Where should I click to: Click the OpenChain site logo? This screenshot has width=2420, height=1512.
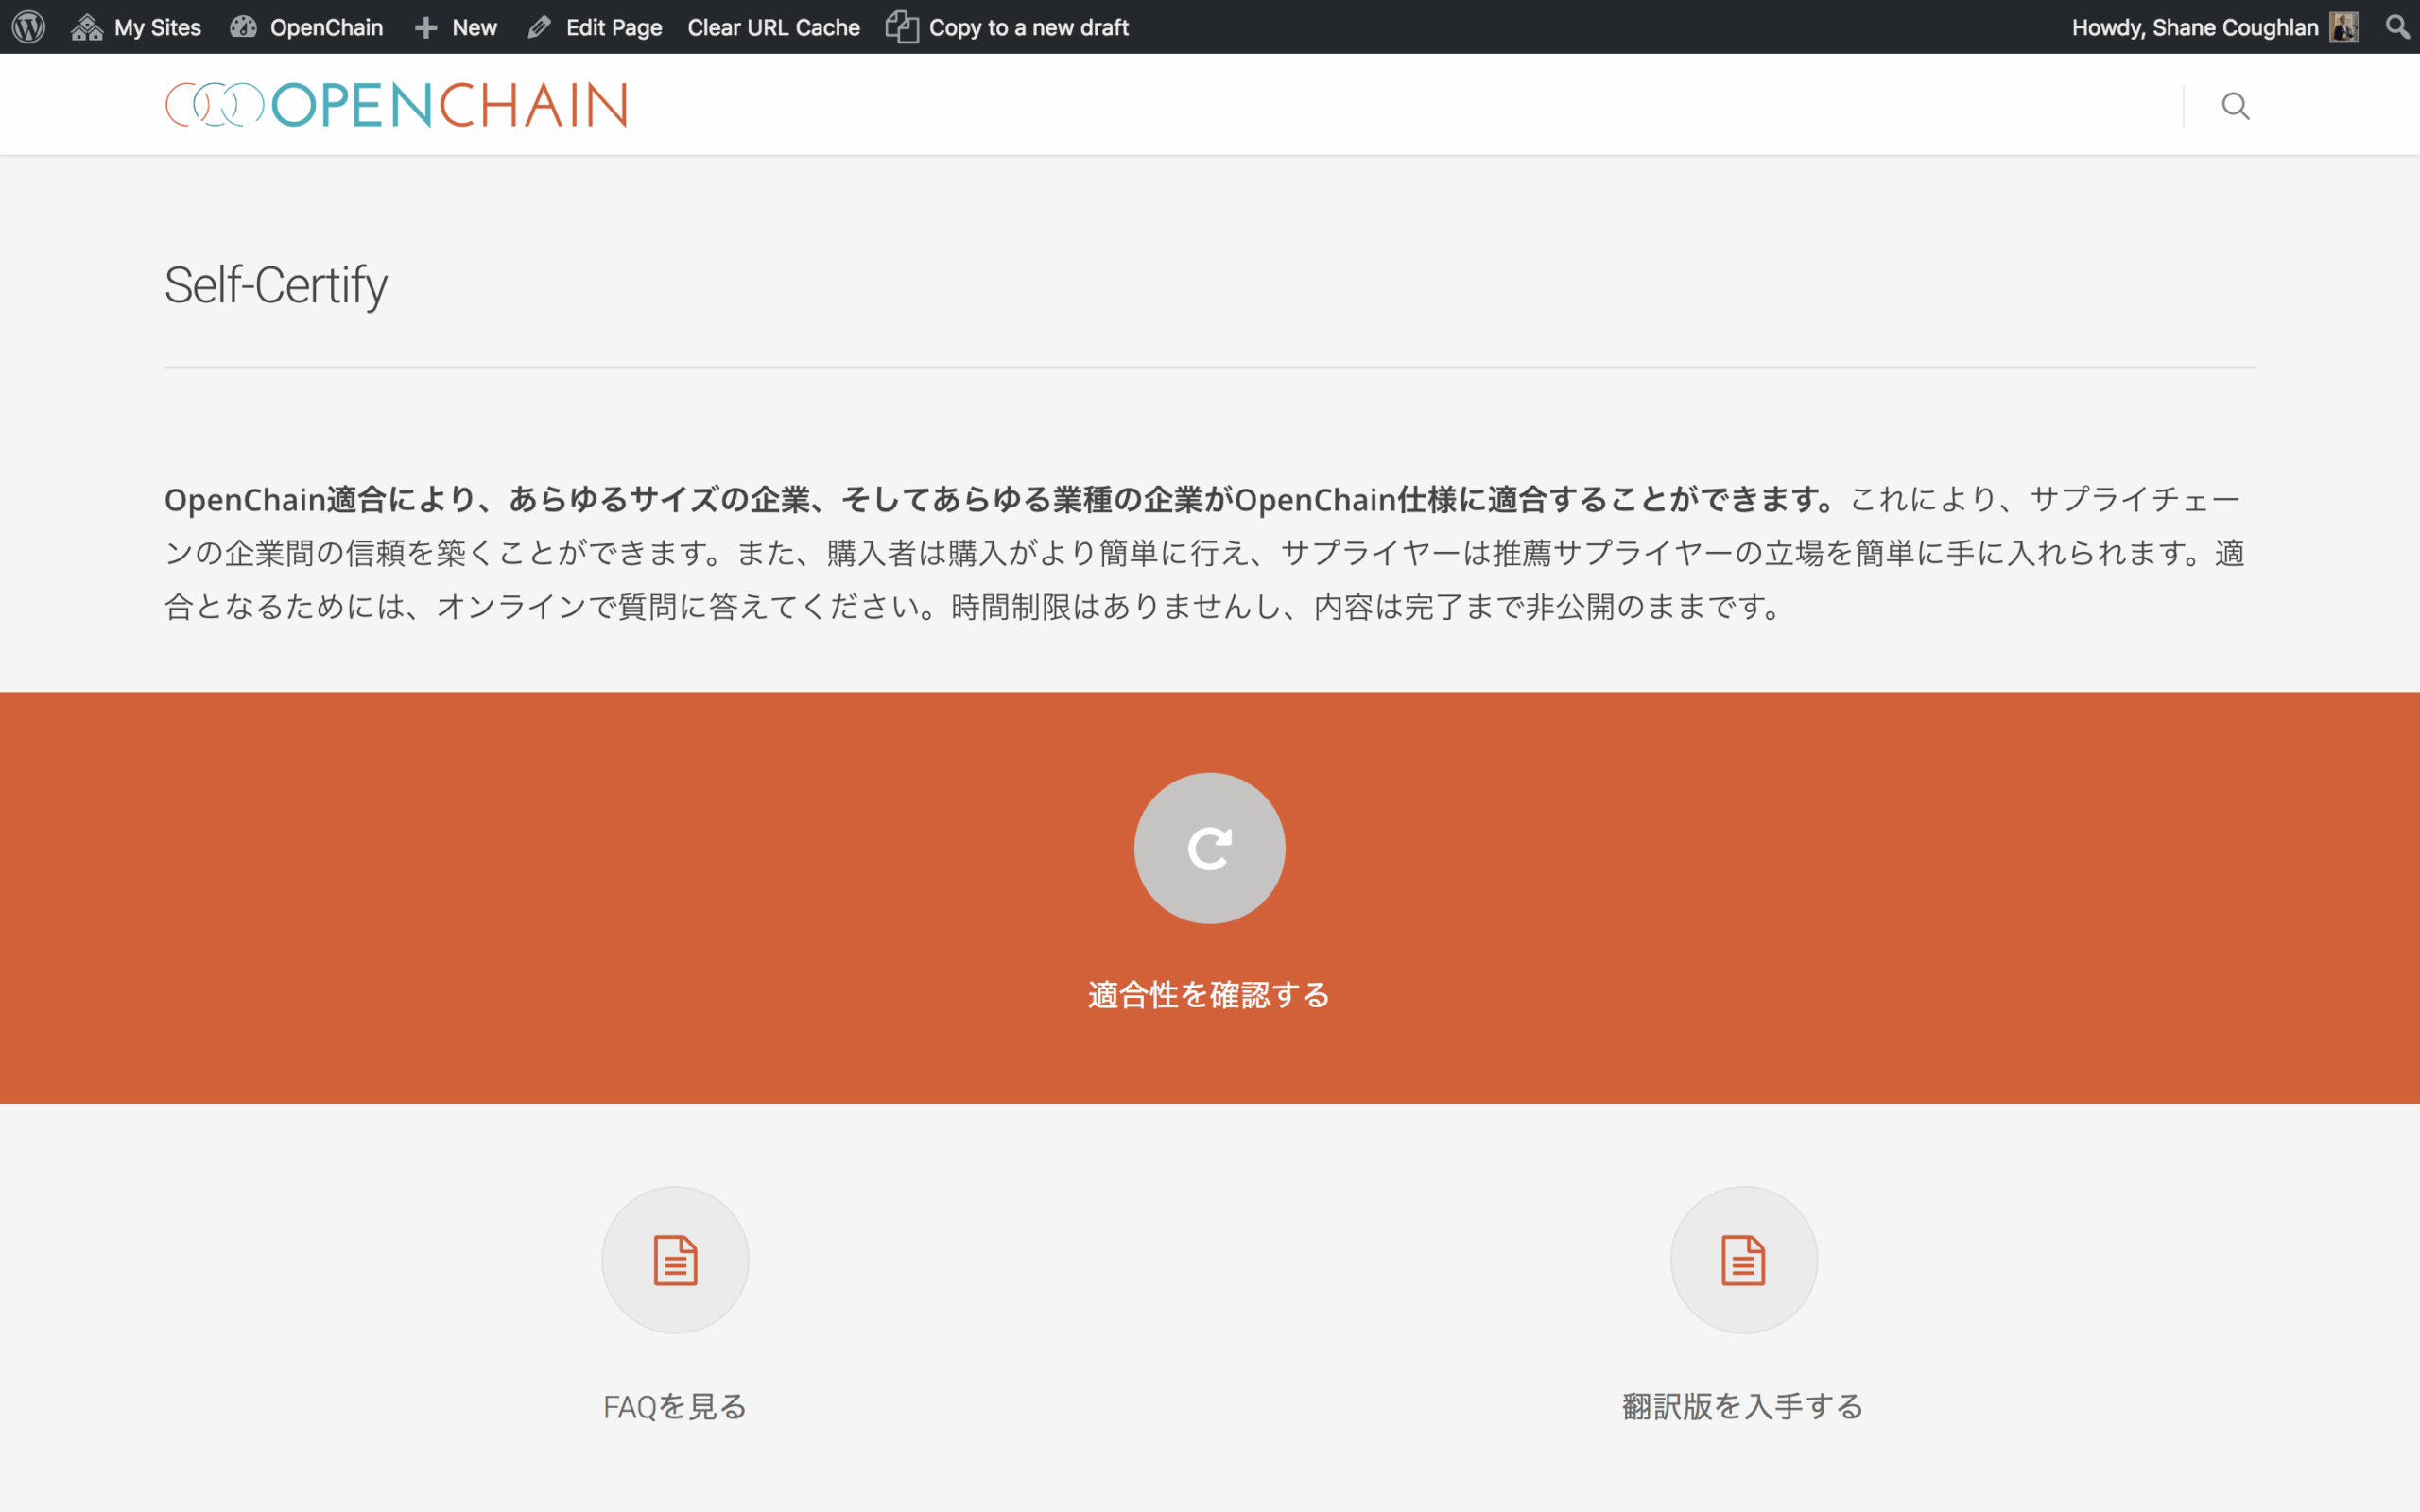click(396, 105)
